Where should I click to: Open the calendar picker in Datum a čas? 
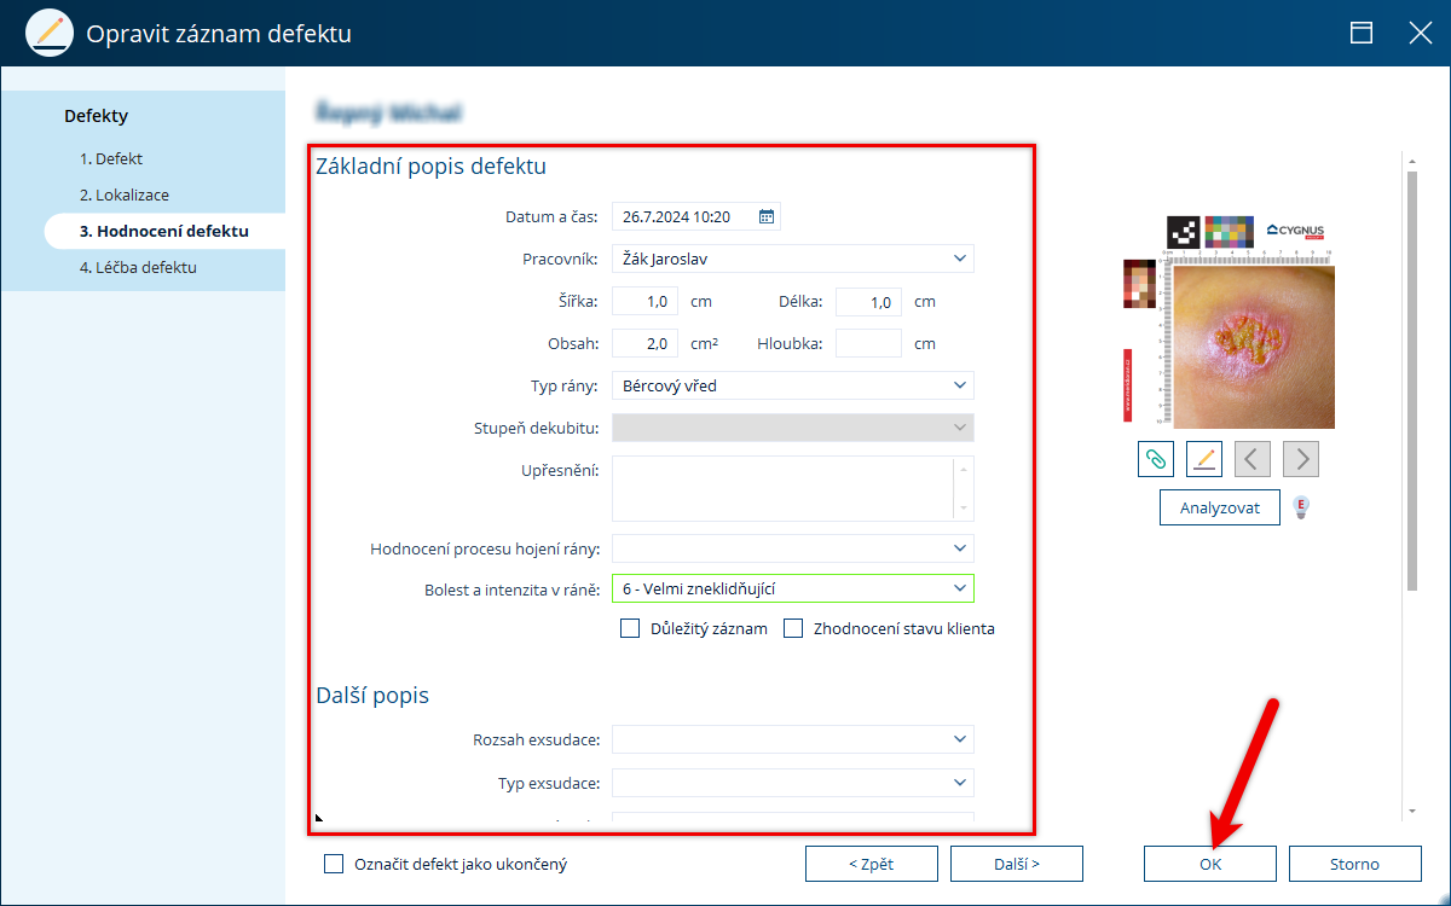[766, 217]
